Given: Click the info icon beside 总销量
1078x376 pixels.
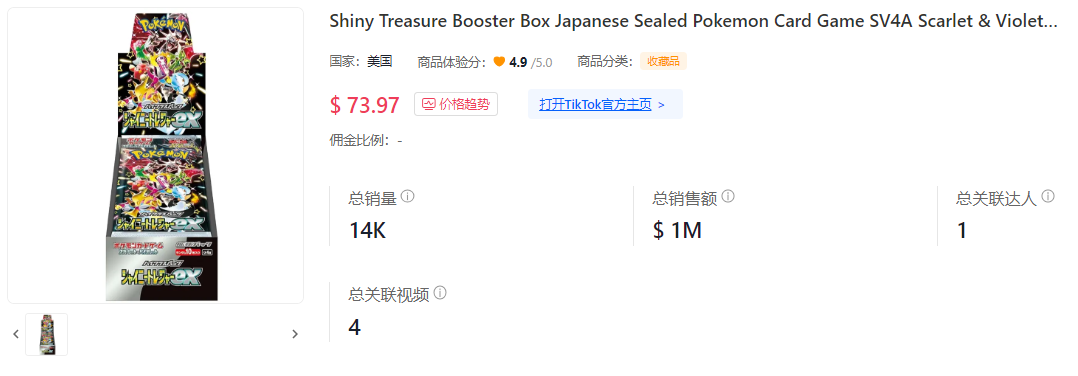Looking at the screenshot, I should point(408,197).
